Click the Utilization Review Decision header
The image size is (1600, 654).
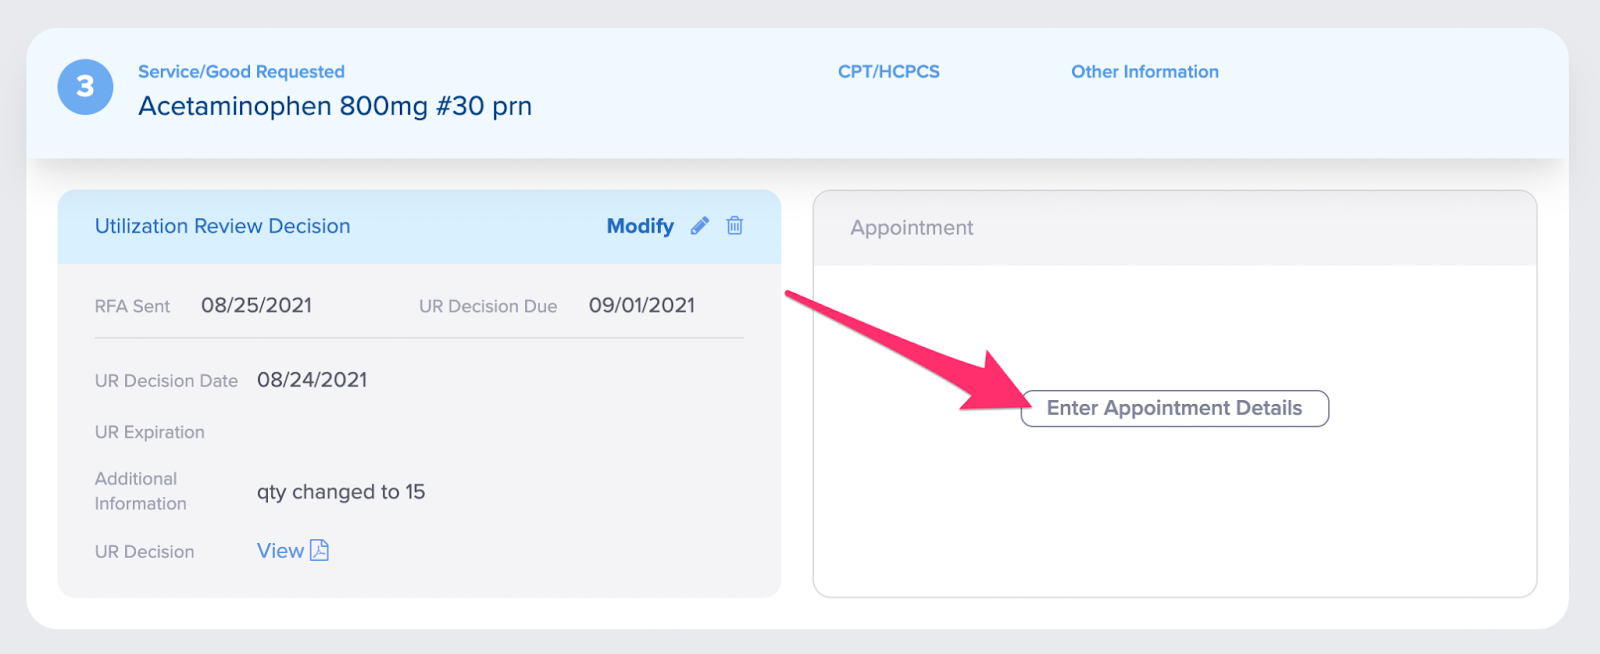pos(222,226)
